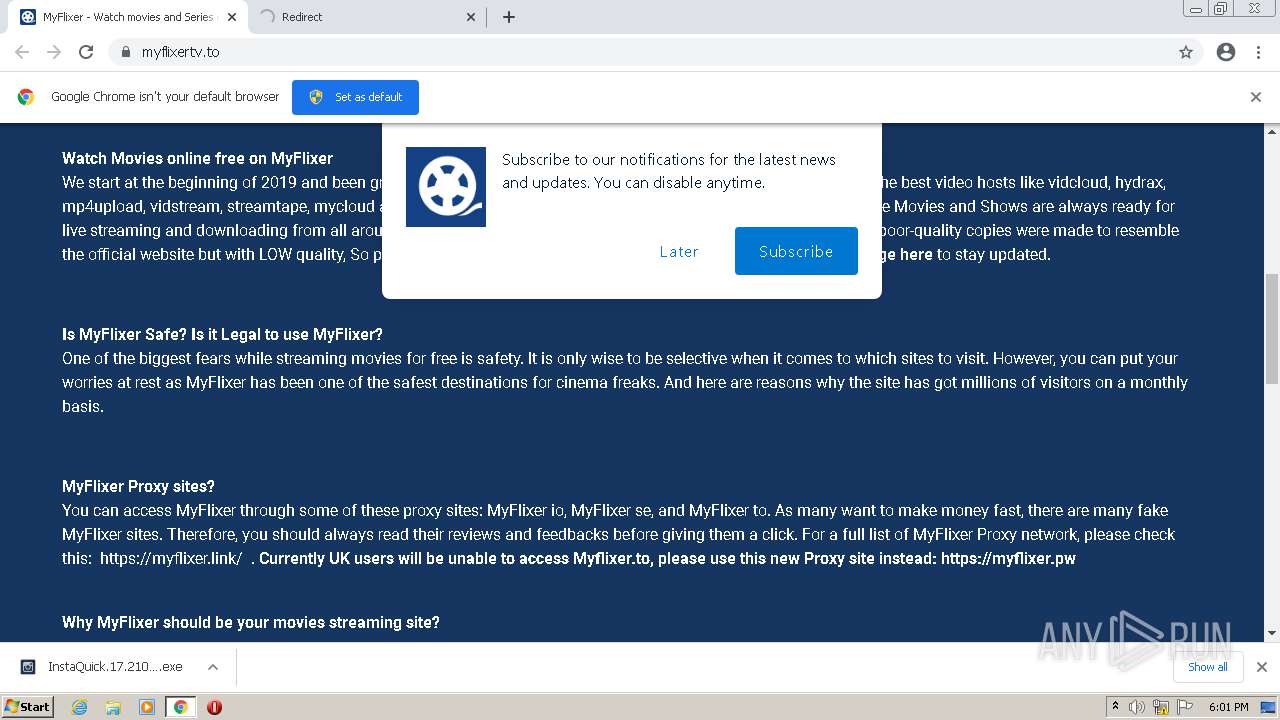This screenshot has height=720, width=1280.
Task: Click the system clock showing 6:01 PM
Action: pyautogui.click(x=1228, y=707)
